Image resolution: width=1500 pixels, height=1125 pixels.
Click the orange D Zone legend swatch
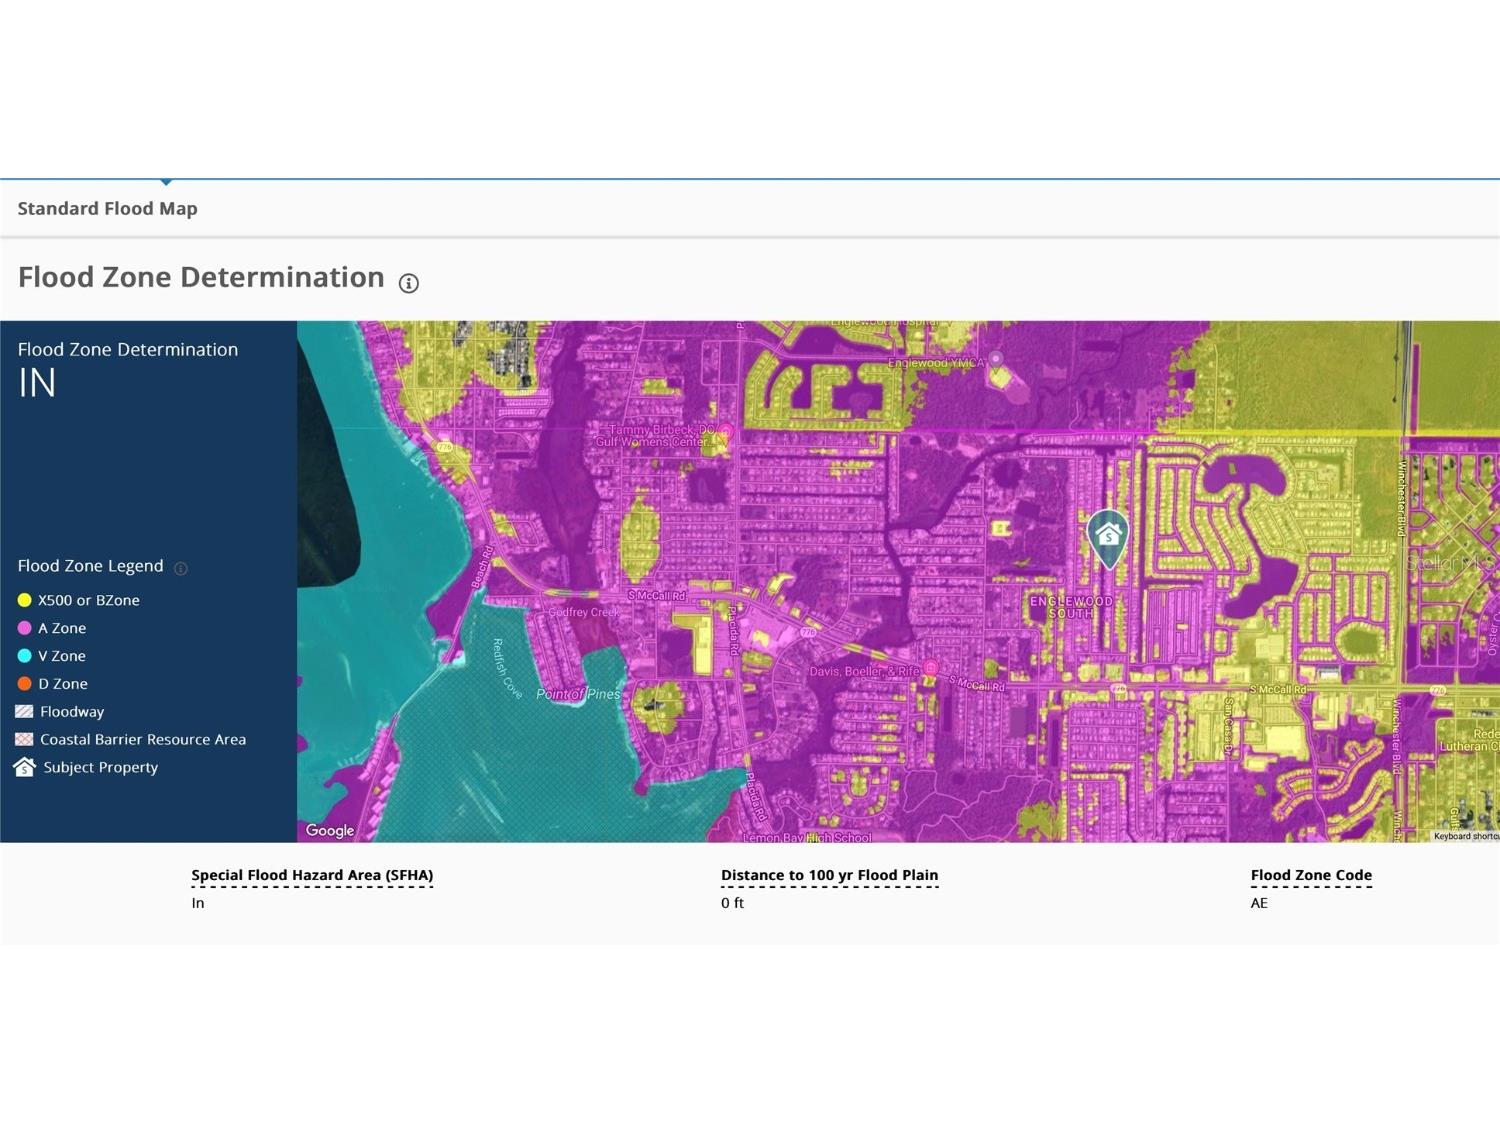(25, 684)
